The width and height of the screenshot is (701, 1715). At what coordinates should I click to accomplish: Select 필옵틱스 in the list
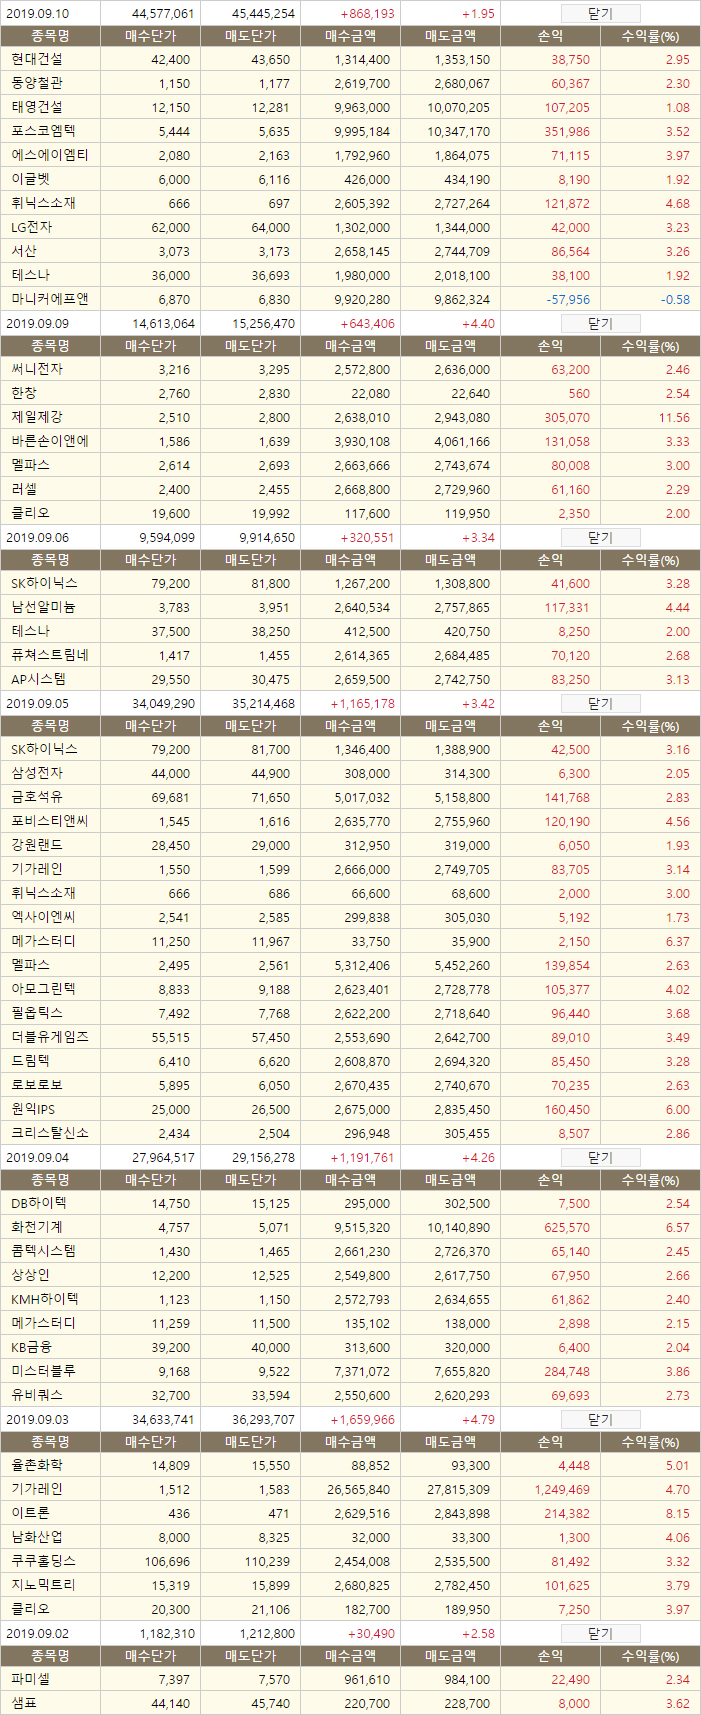pos(36,1013)
